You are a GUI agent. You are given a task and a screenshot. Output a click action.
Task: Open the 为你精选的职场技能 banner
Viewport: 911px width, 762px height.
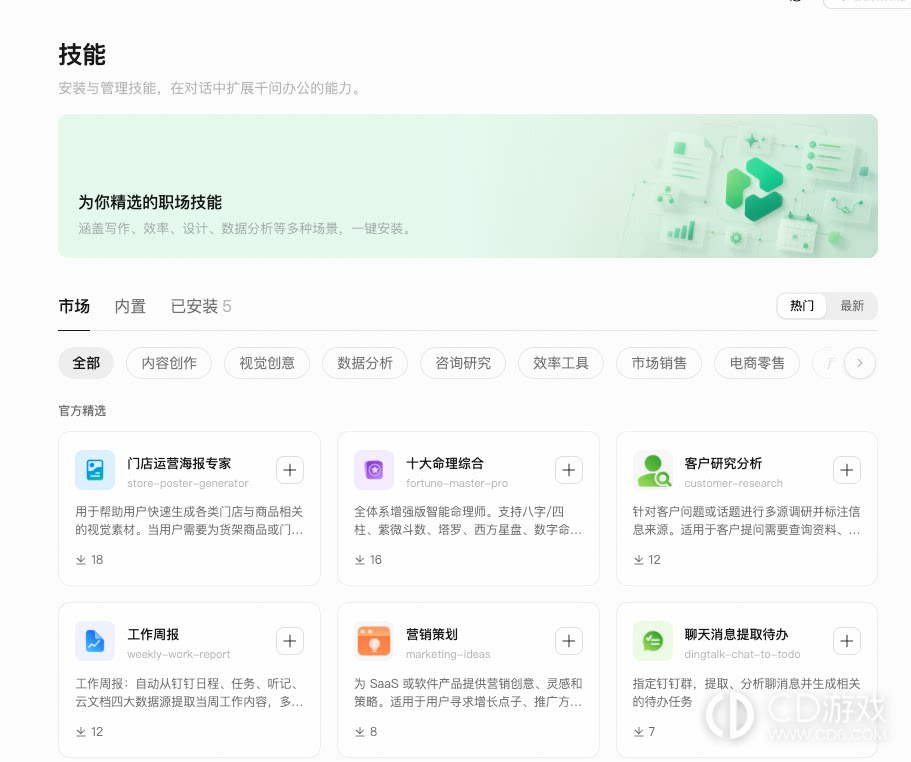(468, 186)
